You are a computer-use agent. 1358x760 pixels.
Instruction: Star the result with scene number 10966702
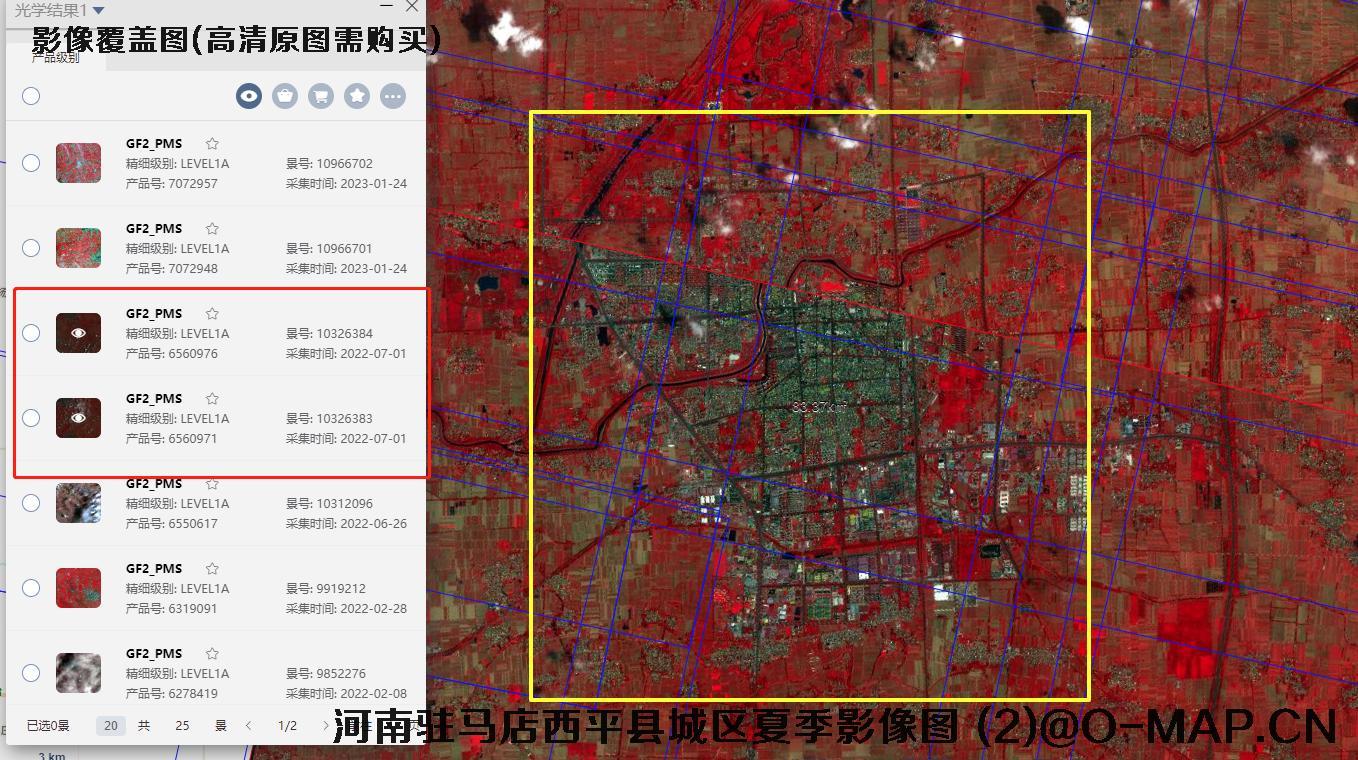[x=212, y=144]
